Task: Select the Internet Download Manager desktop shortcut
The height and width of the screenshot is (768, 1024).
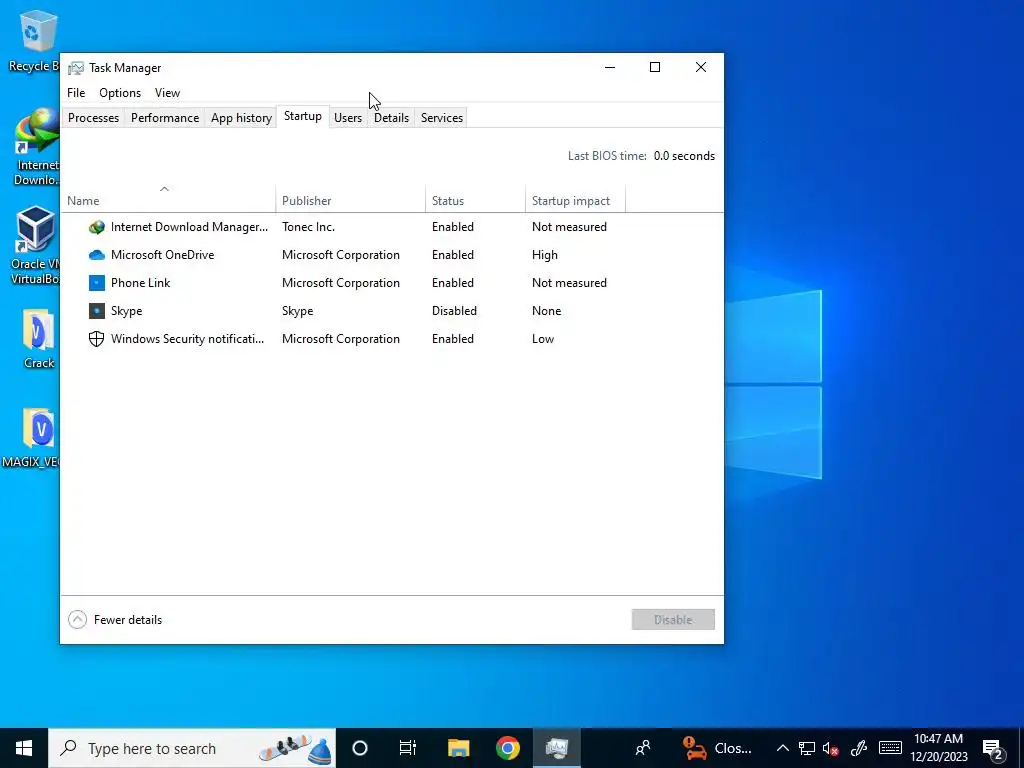Action: tap(36, 148)
